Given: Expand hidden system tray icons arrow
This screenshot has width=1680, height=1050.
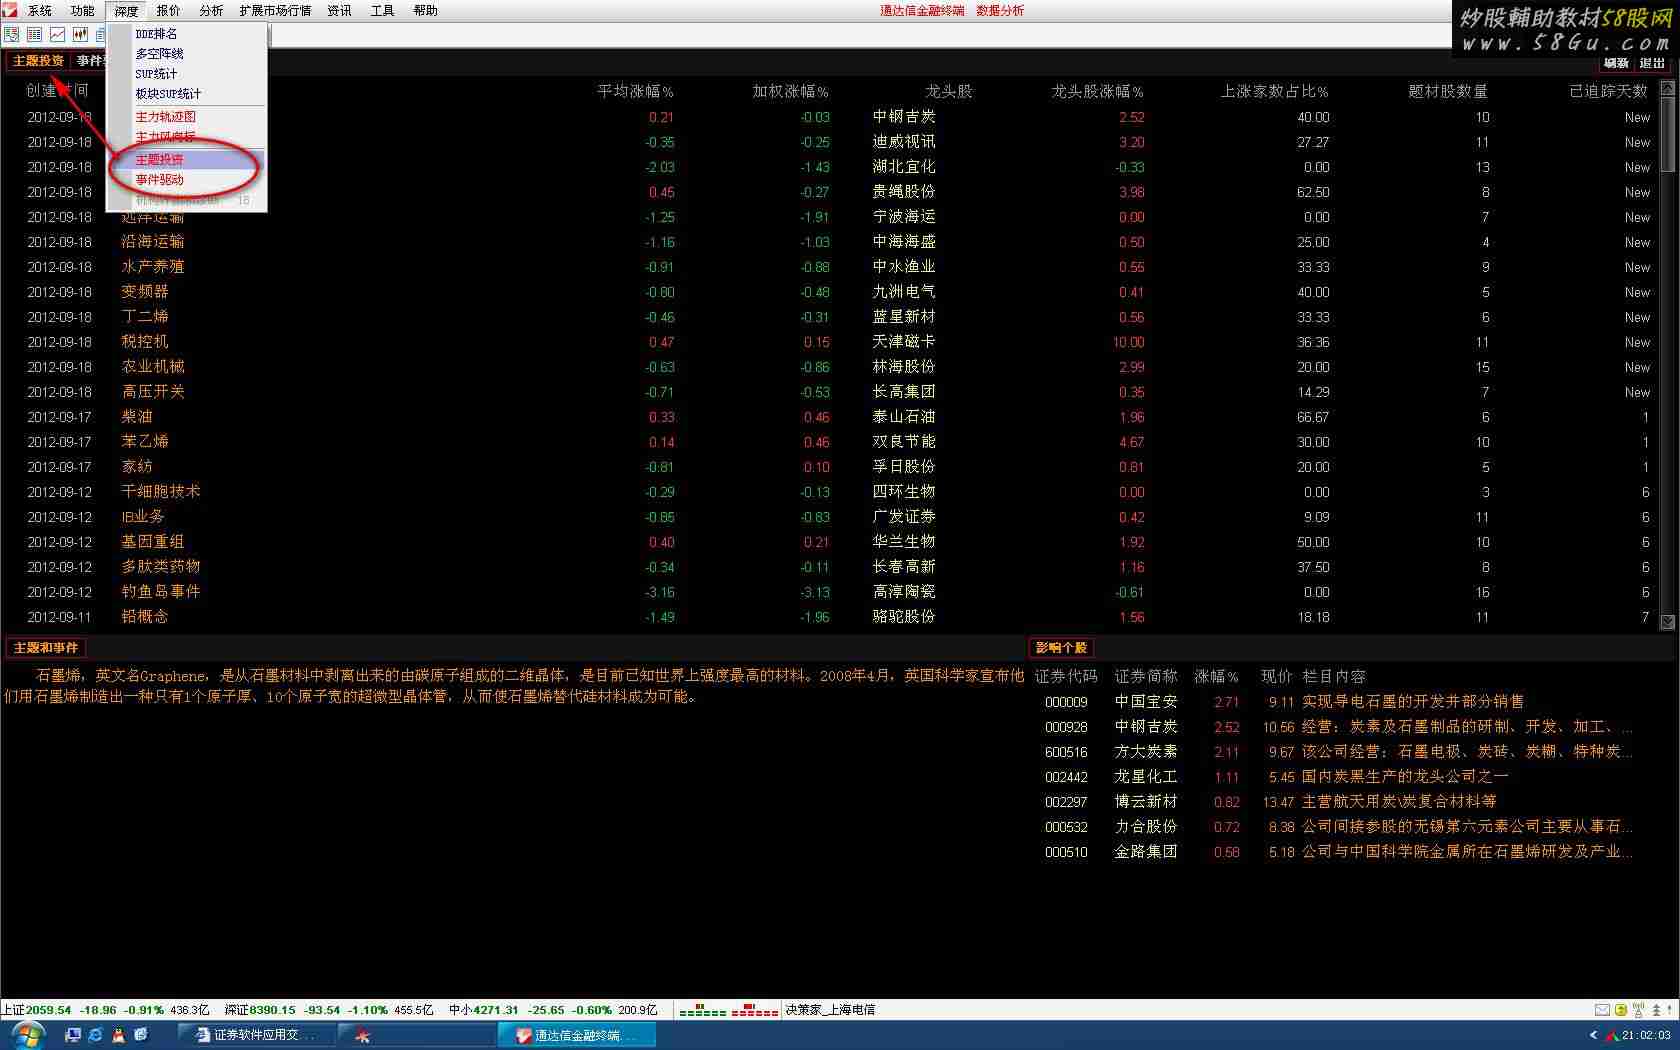Looking at the screenshot, I should click(x=1593, y=1035).
